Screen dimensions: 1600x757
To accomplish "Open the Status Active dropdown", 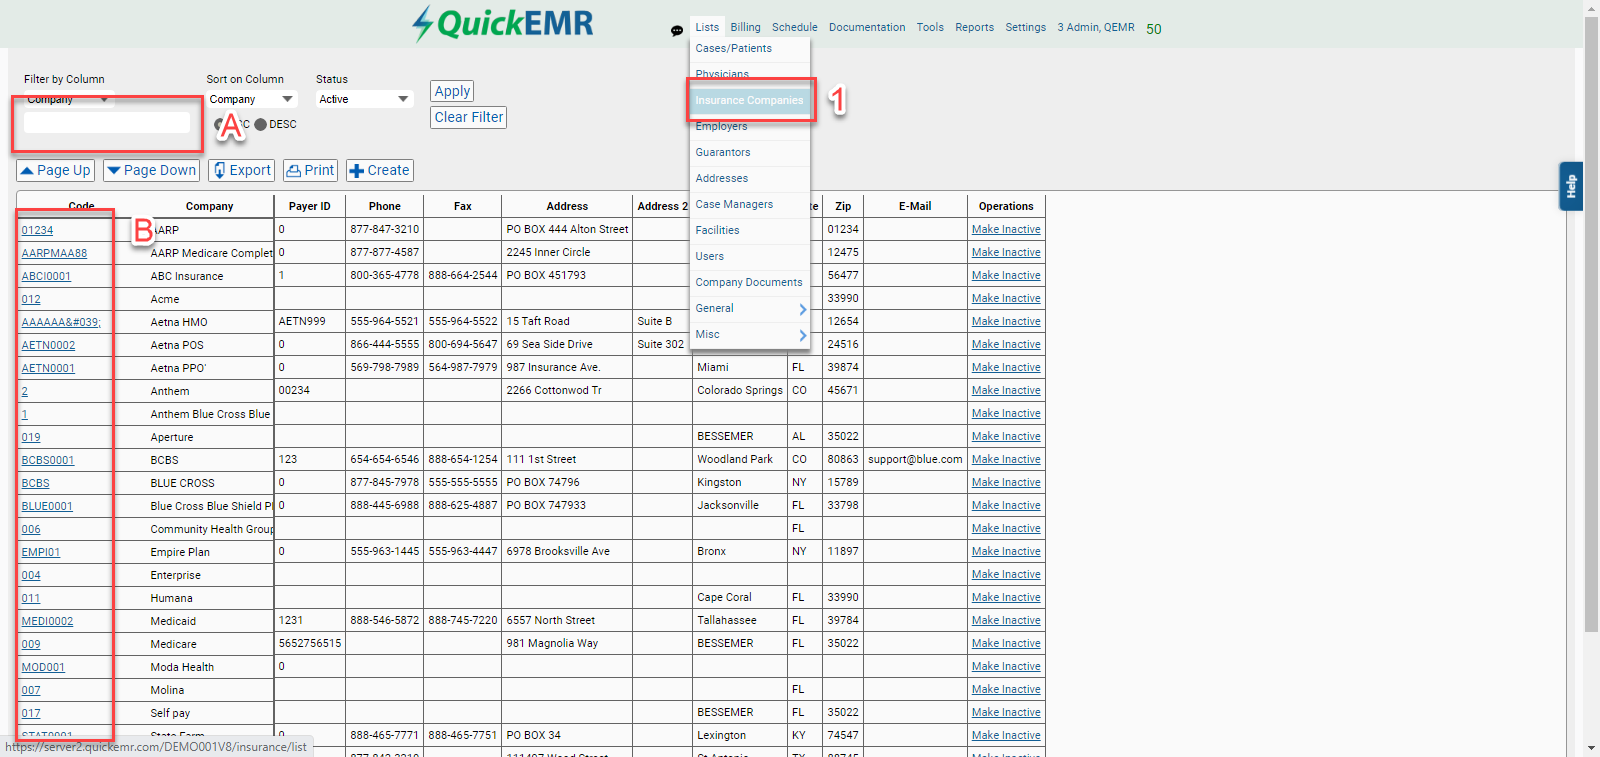I will 364,99.
